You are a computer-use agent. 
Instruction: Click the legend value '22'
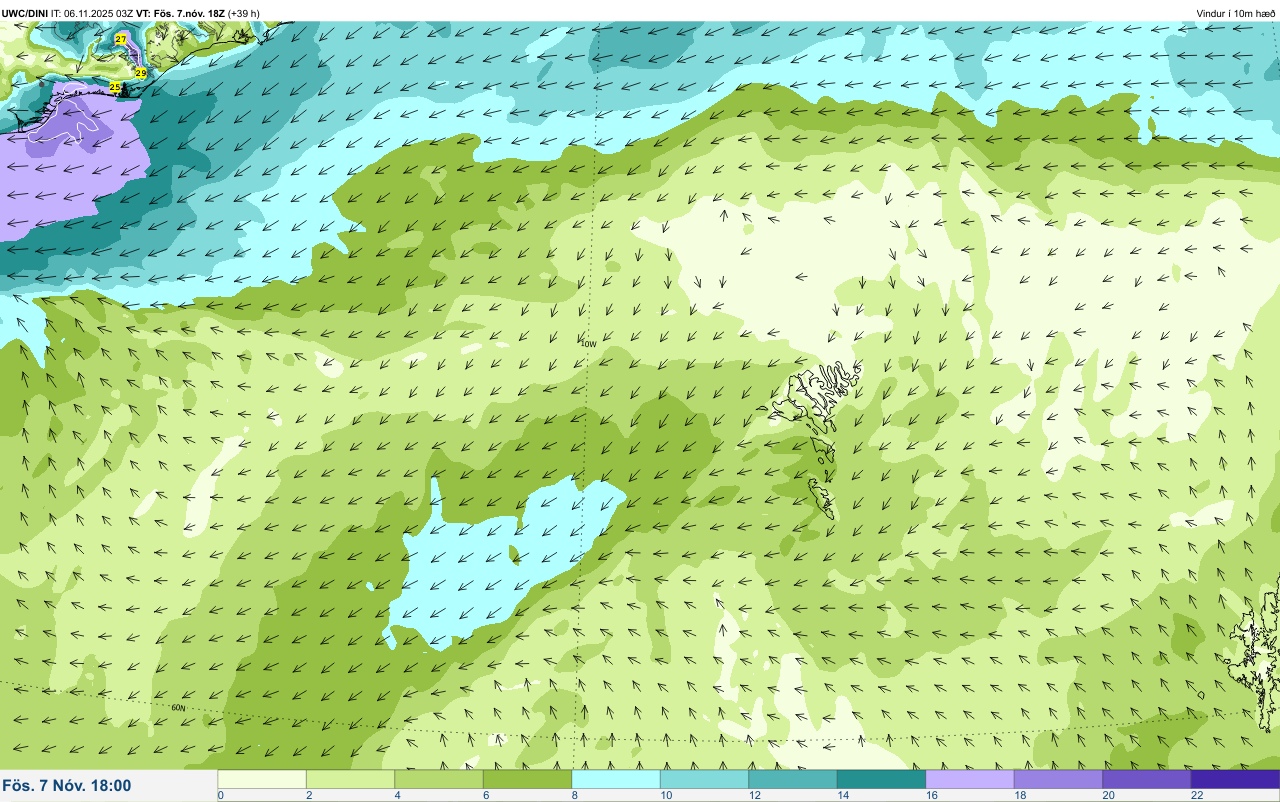[1197, 795]
